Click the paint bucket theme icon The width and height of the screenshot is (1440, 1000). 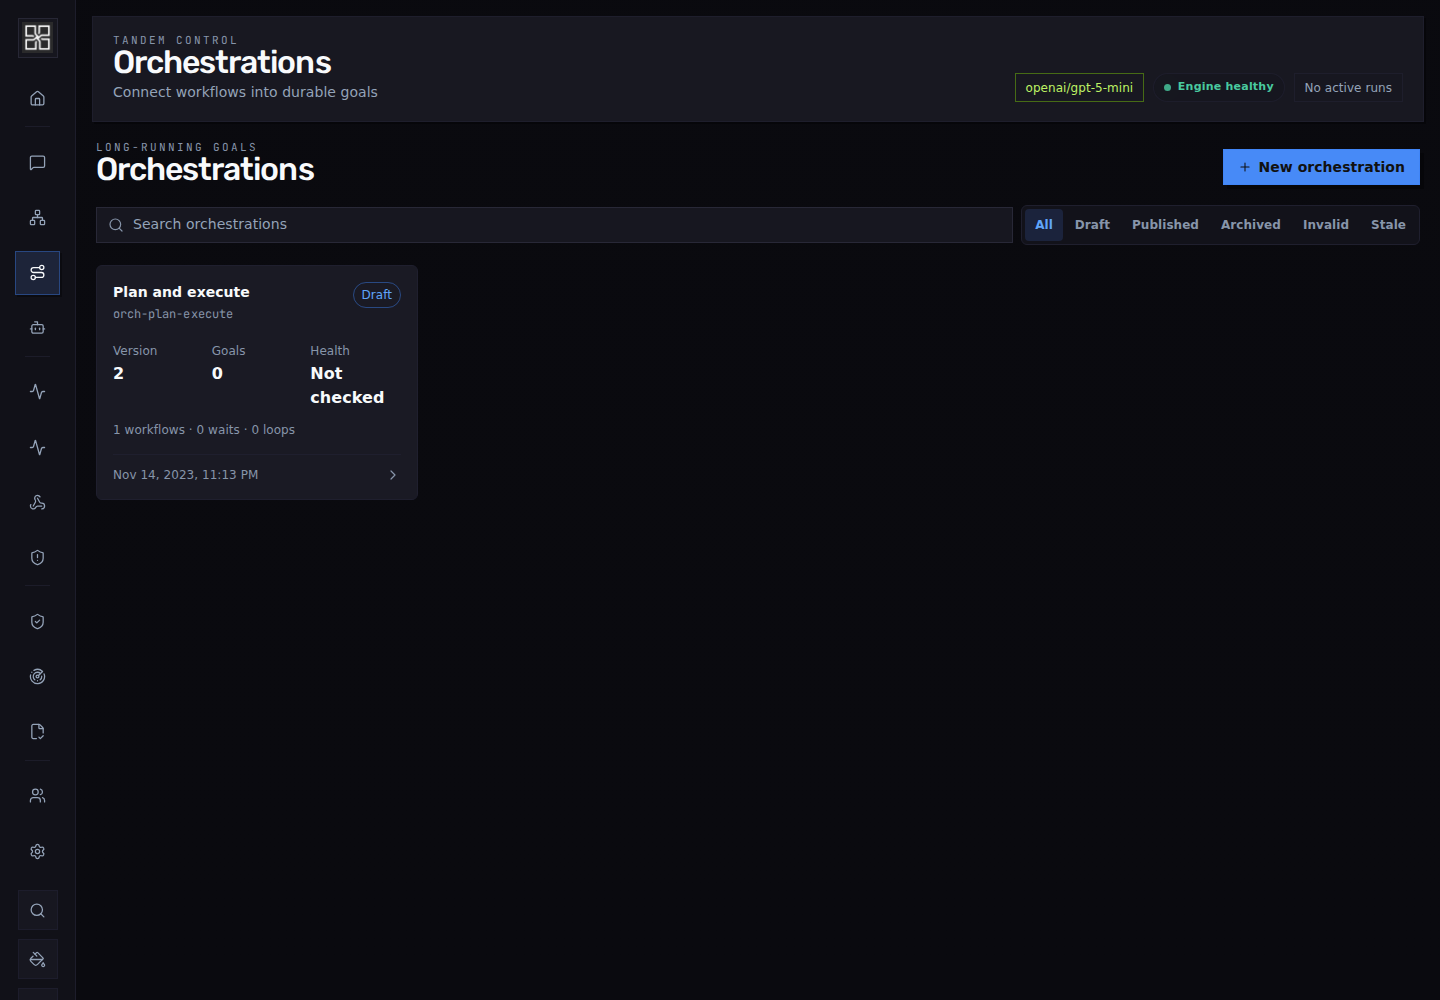[x=37, y=960]
